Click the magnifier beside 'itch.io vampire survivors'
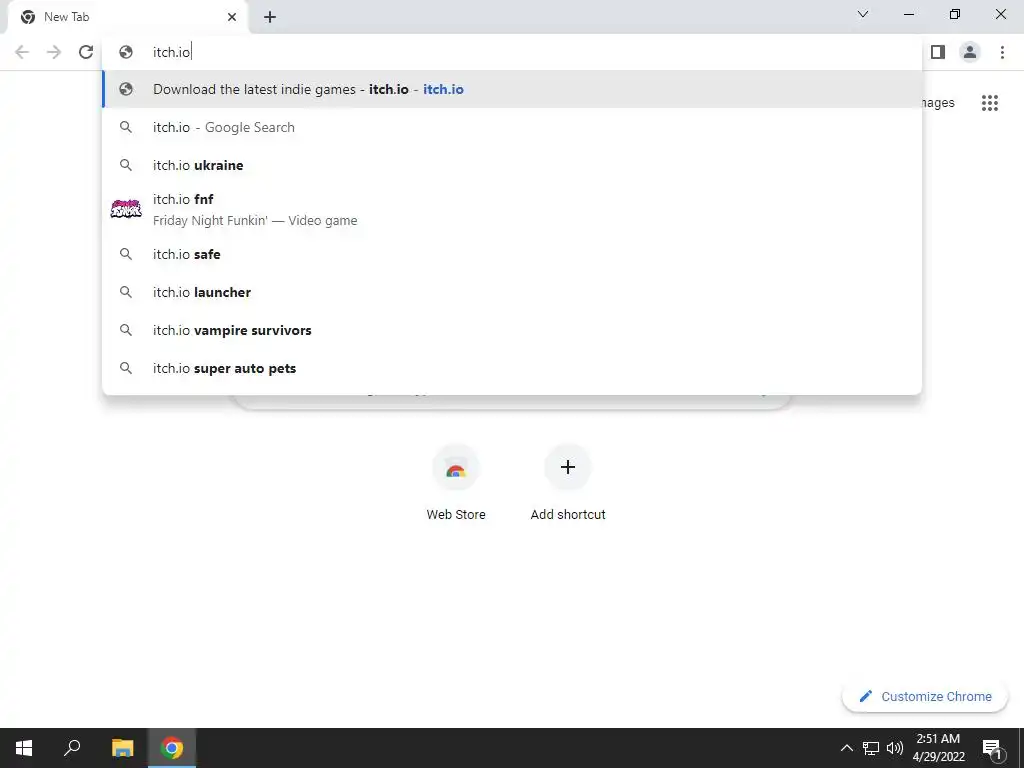This screenshot has height=768, width=1024. coord(126,330)
